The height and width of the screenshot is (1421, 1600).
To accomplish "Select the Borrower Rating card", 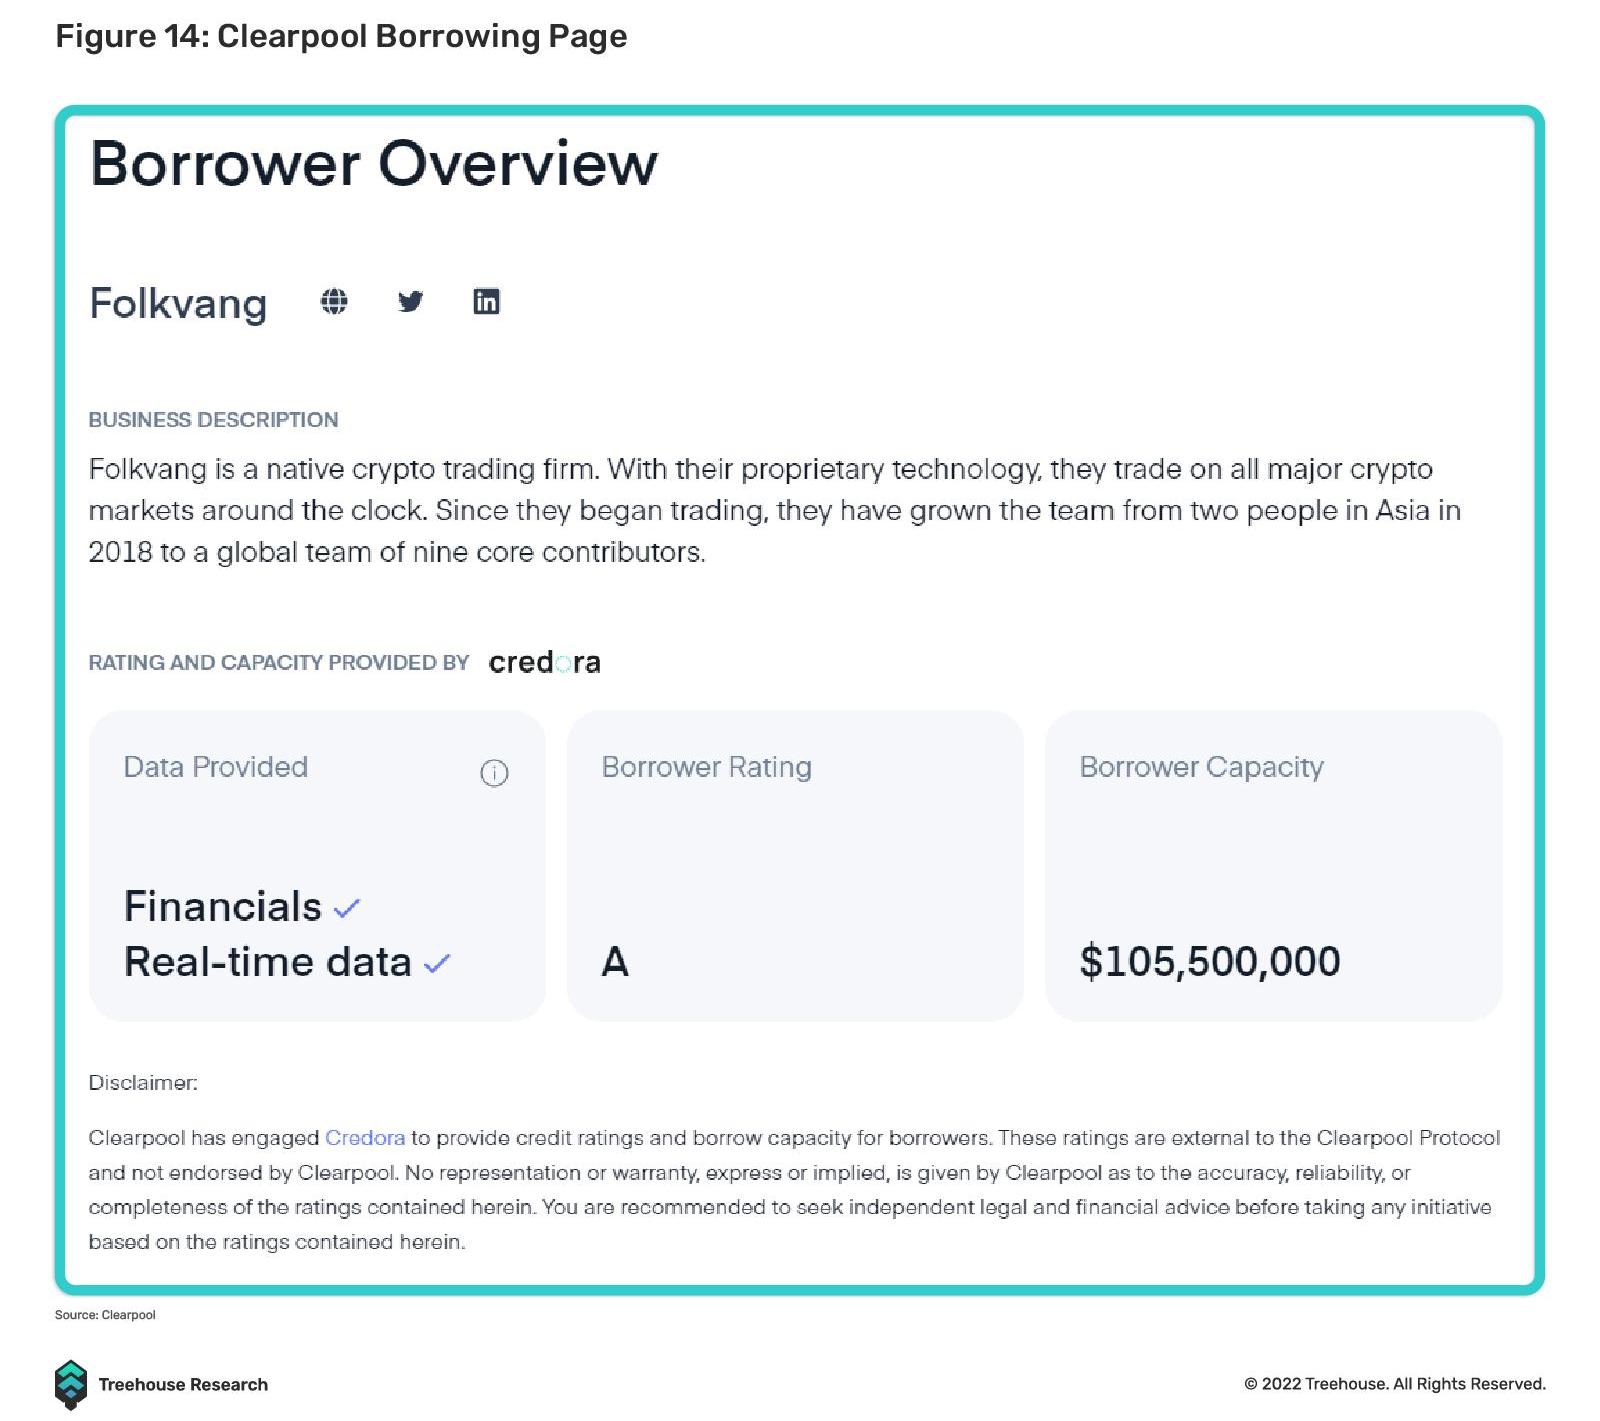I will (795, 865).
